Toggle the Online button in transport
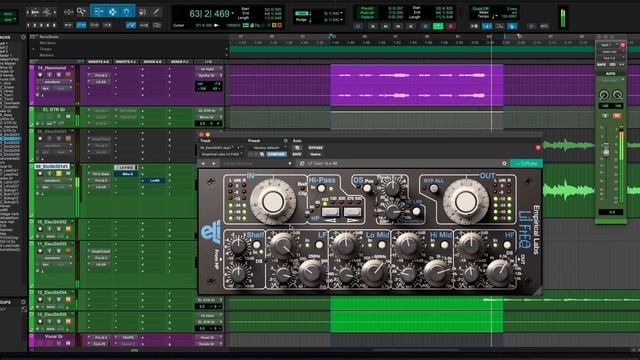 click(358, 26)
